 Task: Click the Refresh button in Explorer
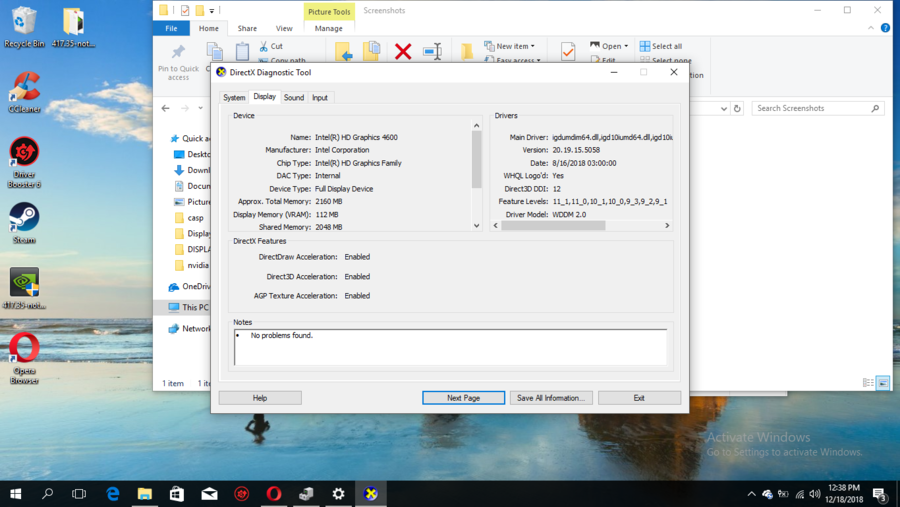737,109
